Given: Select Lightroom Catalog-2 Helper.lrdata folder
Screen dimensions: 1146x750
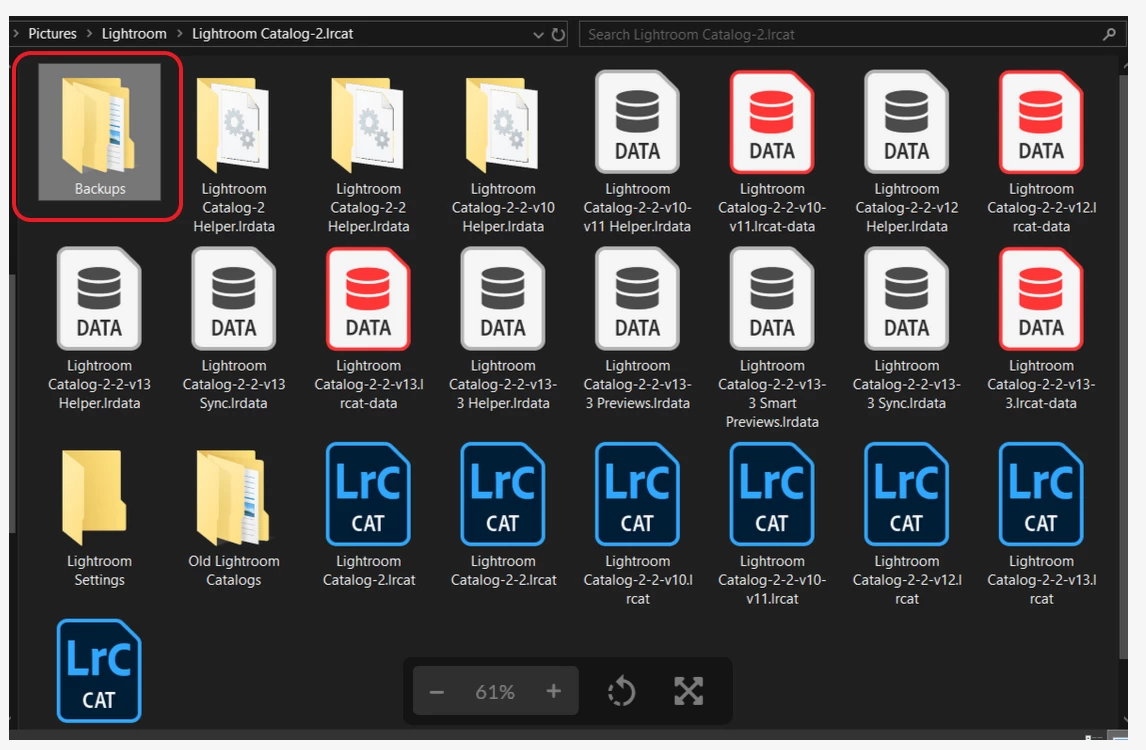Looking at the screenshot, I should coord(234,153).
